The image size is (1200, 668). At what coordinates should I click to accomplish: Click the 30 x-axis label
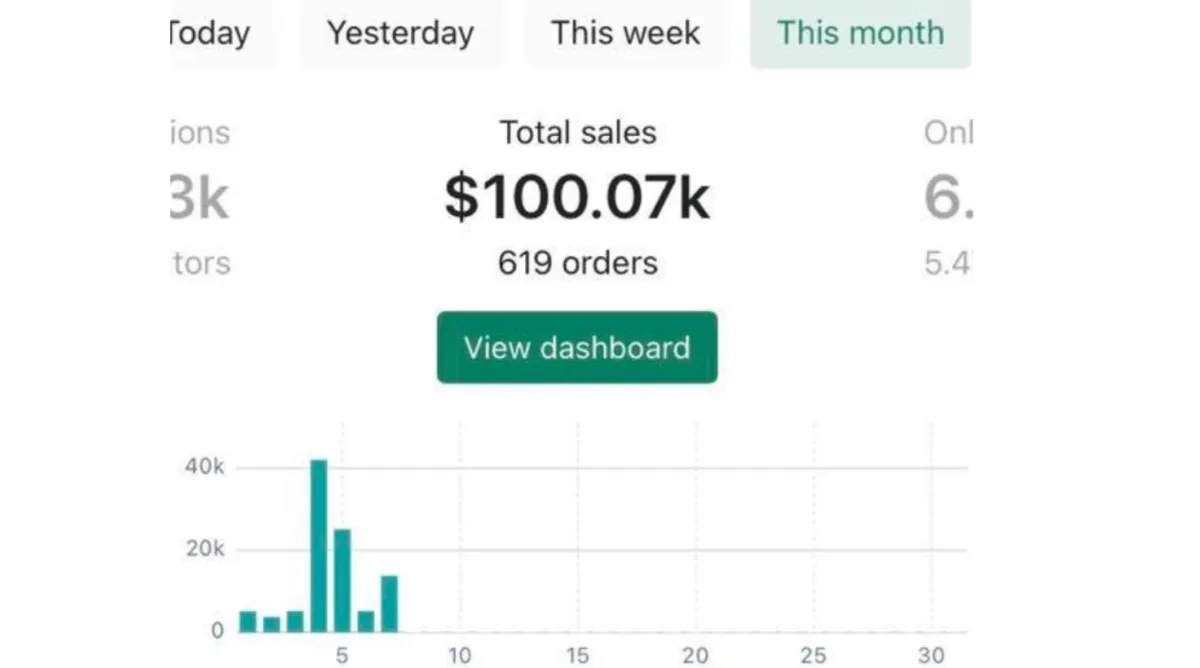coord(931,656)
